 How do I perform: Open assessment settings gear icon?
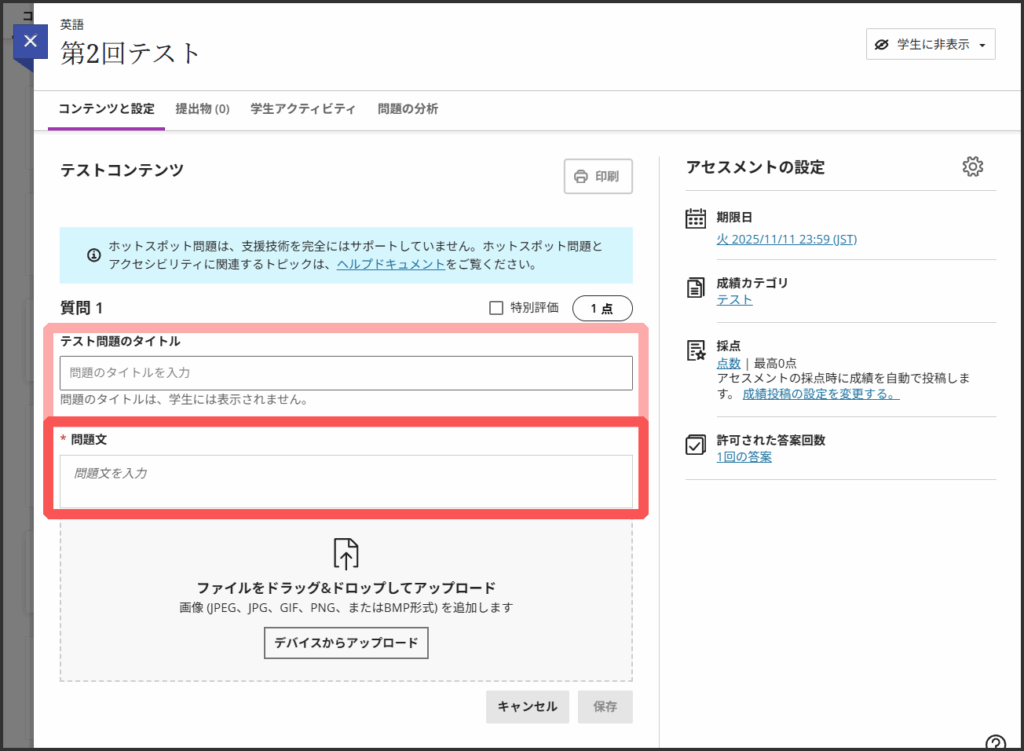972,167
